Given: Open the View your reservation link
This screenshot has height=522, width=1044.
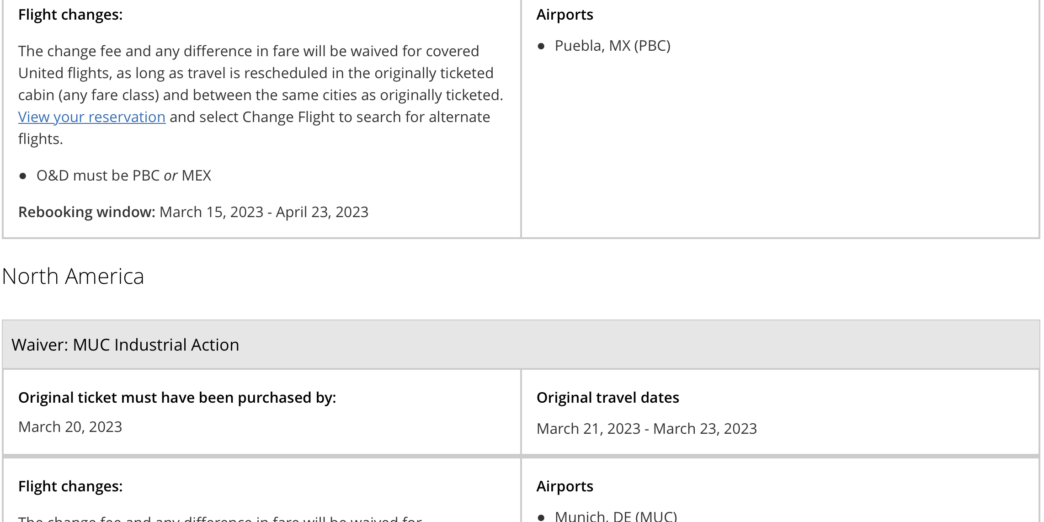Looking at the screenshot, I should coord(92,117).
